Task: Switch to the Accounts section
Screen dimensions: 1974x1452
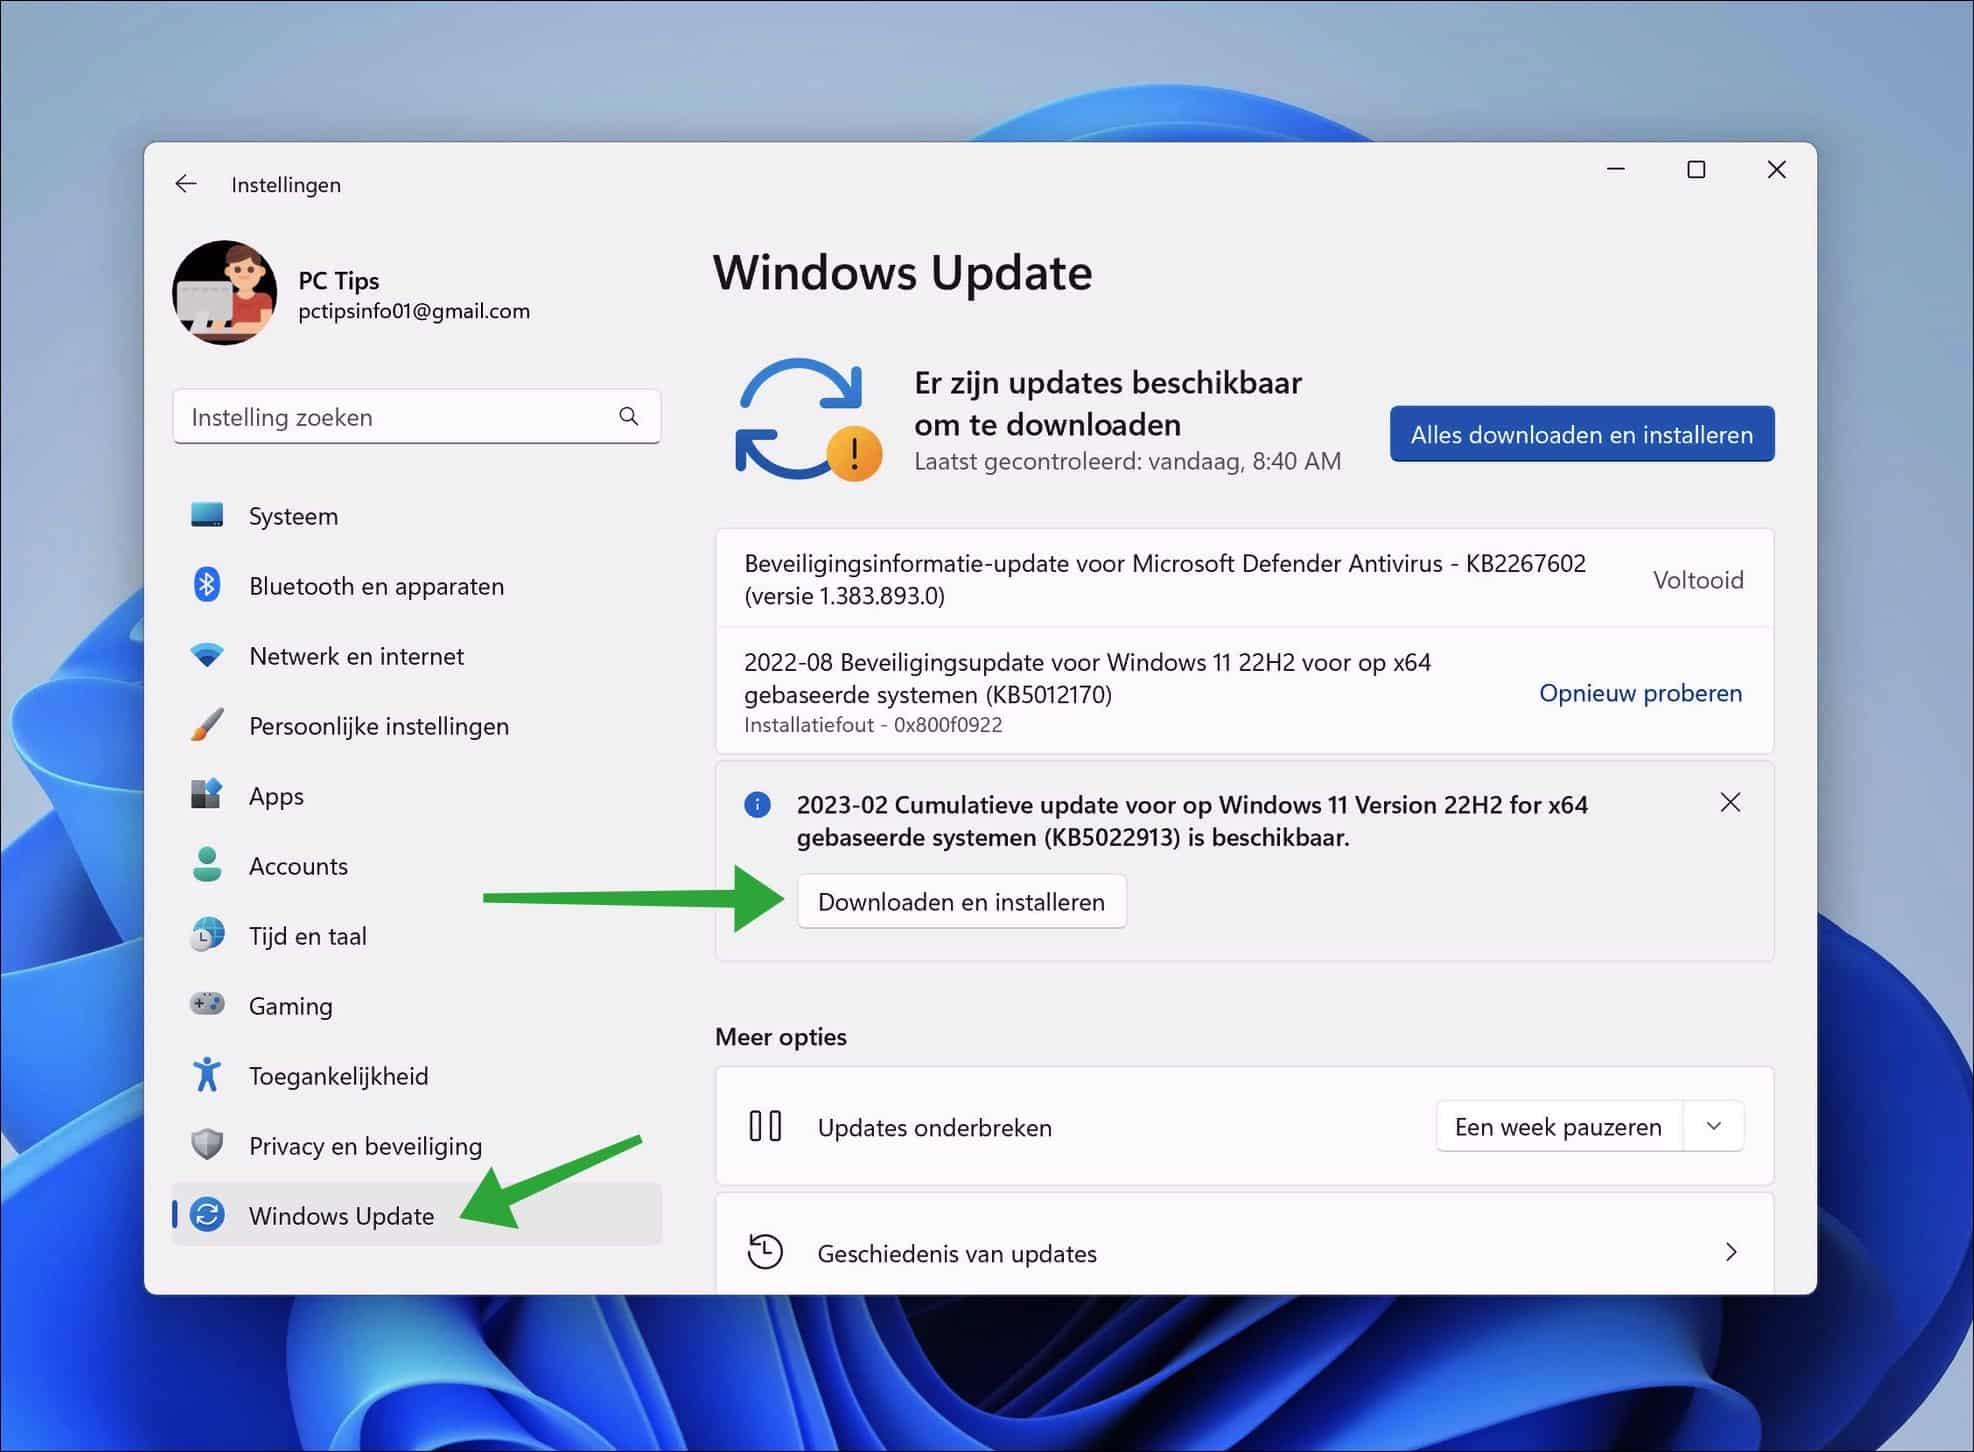Action: 298,866
